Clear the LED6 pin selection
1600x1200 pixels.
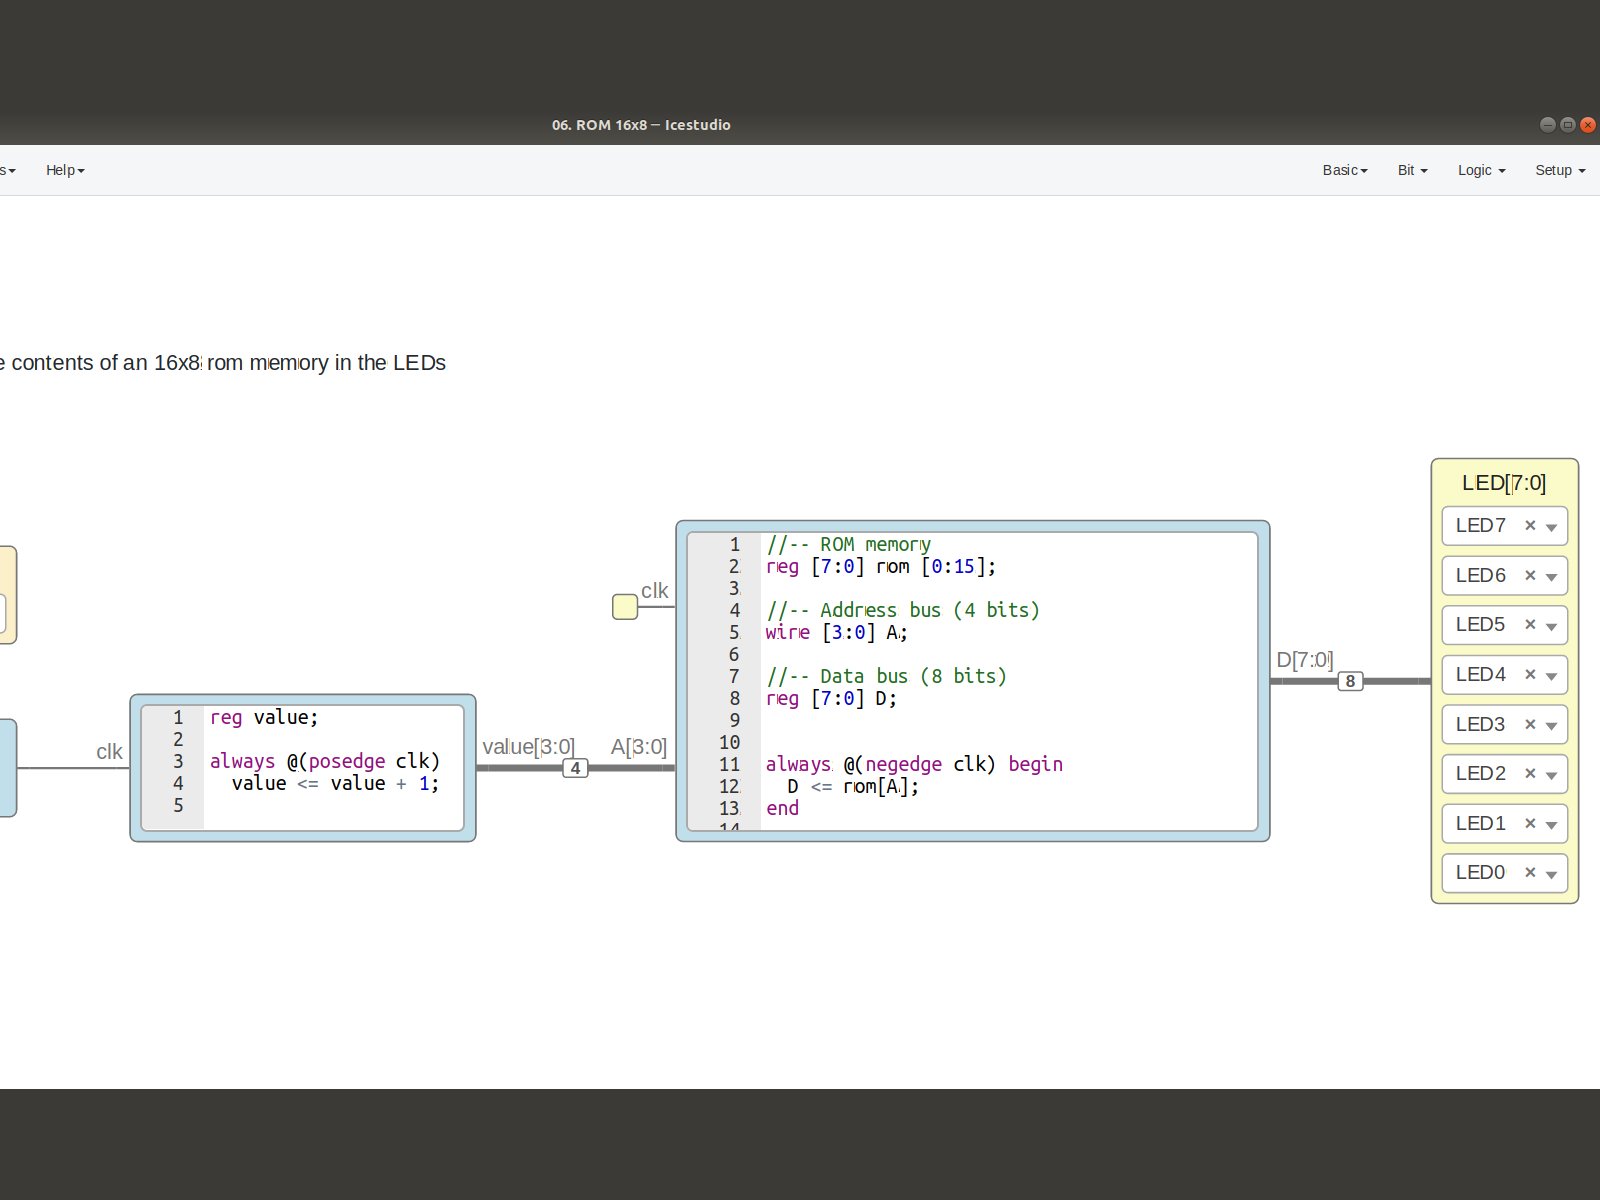(x=1530, y=575)
